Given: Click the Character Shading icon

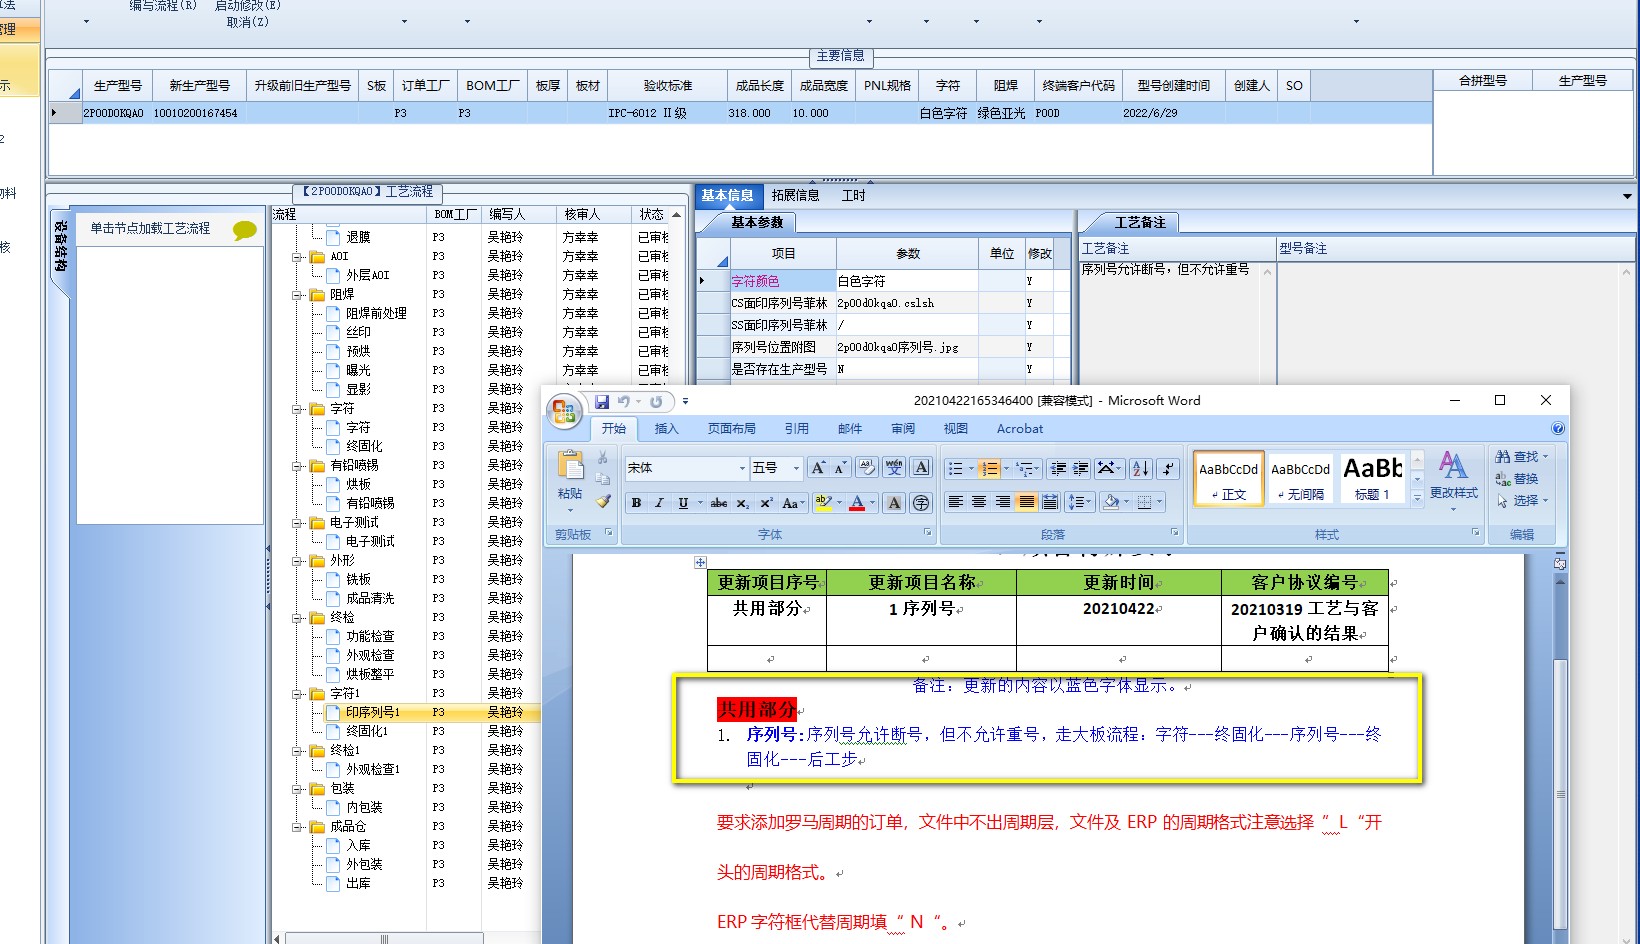Looking at the screenshot, I should 894,503.
